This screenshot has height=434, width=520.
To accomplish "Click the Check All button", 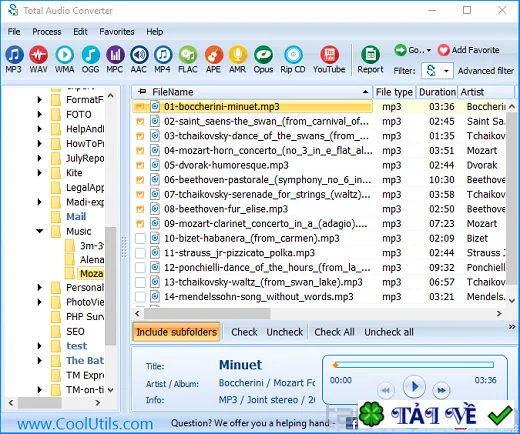I will 334,332.
